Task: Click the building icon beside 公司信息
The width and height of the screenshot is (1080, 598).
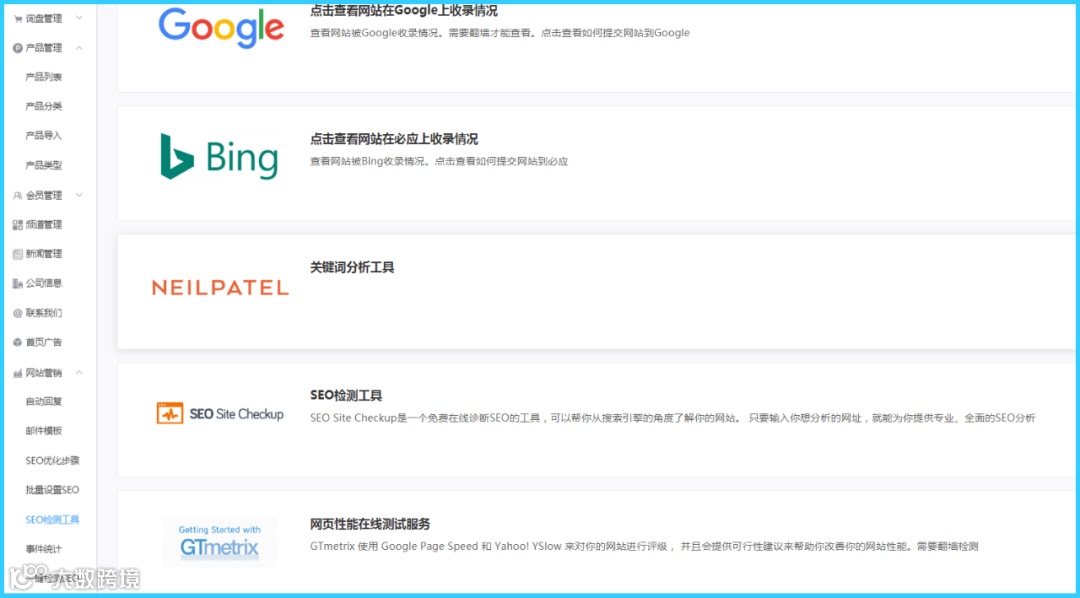Action: 17,283
